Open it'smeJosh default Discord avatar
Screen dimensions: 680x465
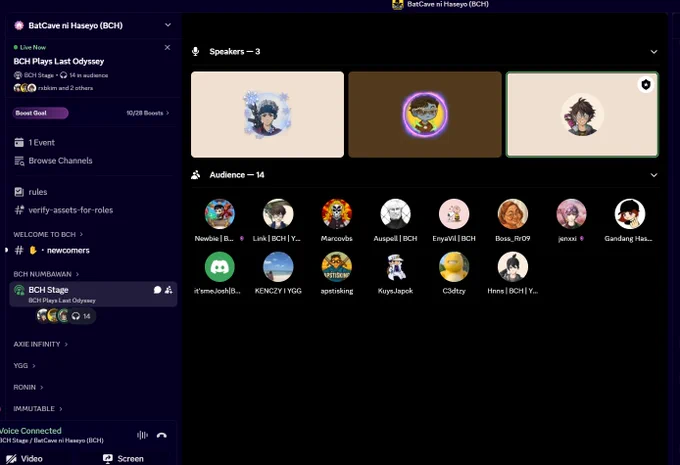(219, 267)
